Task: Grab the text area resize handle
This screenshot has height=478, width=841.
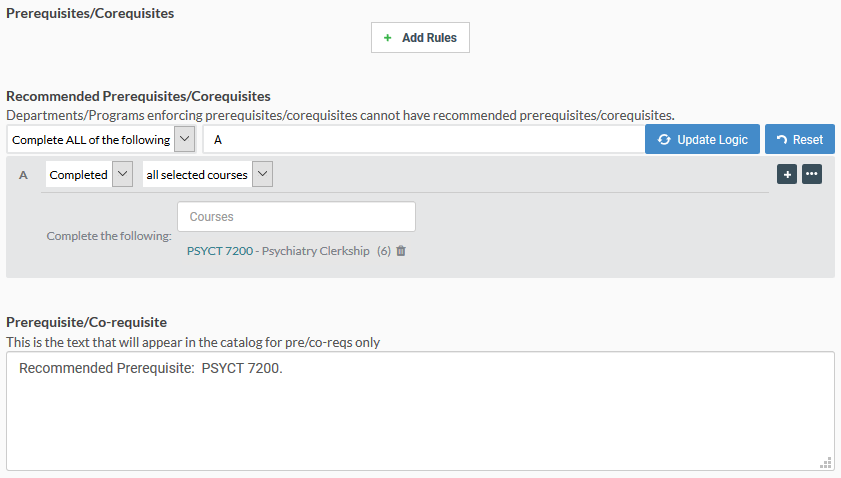Action: point(826,463)
